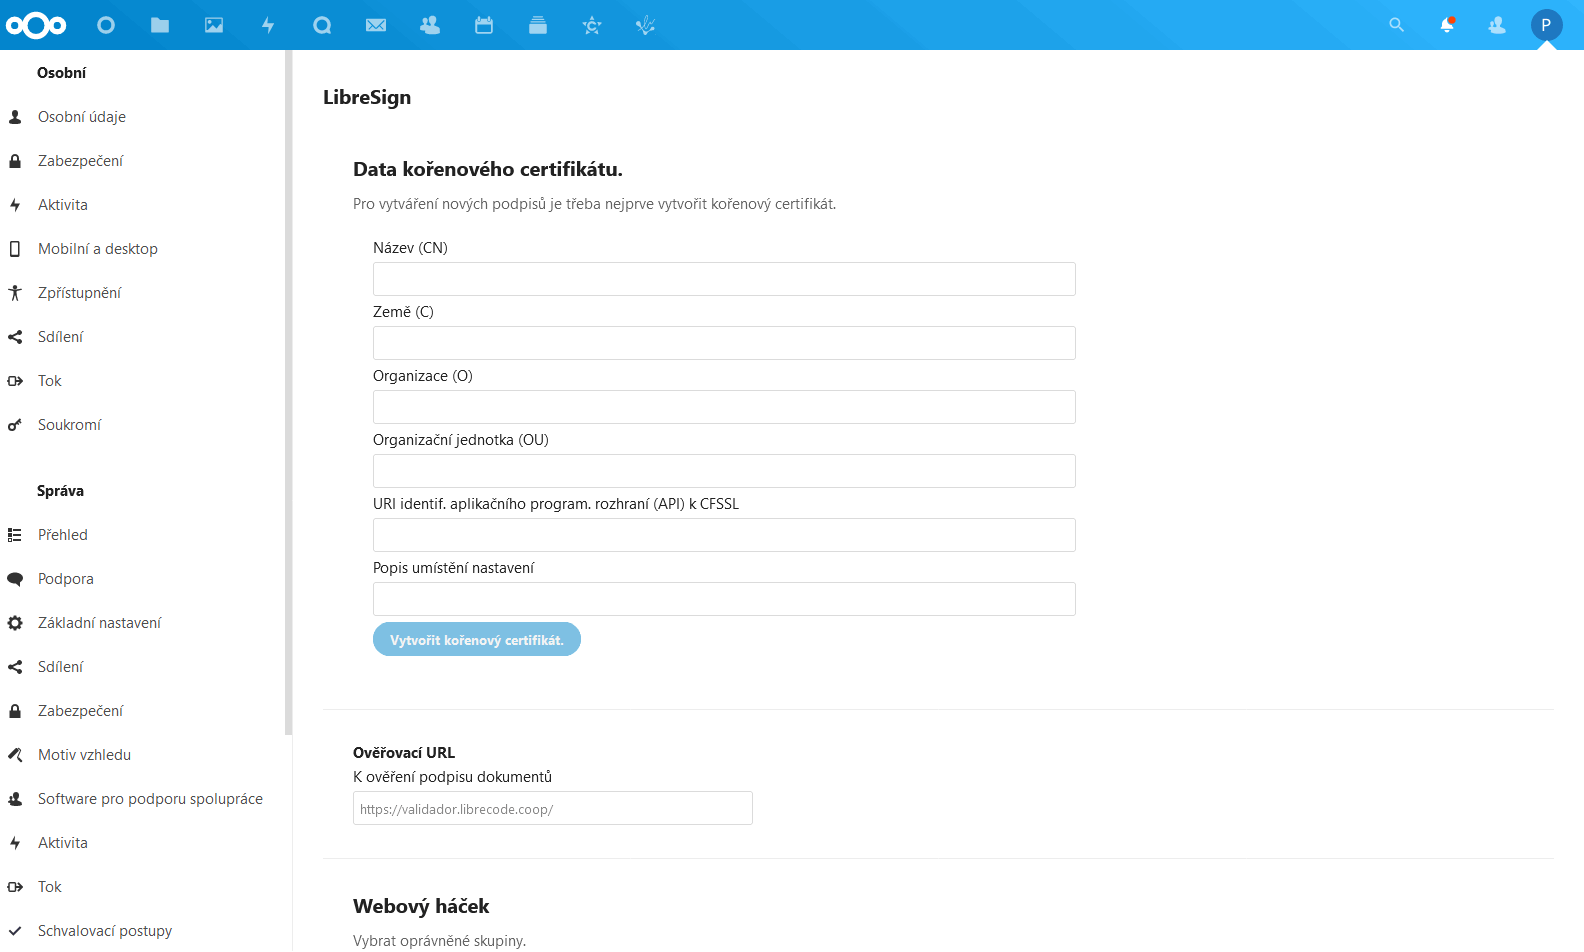Open the Talk app icon in top bar
1584x952 pixels.
click(x=322, y=25)
